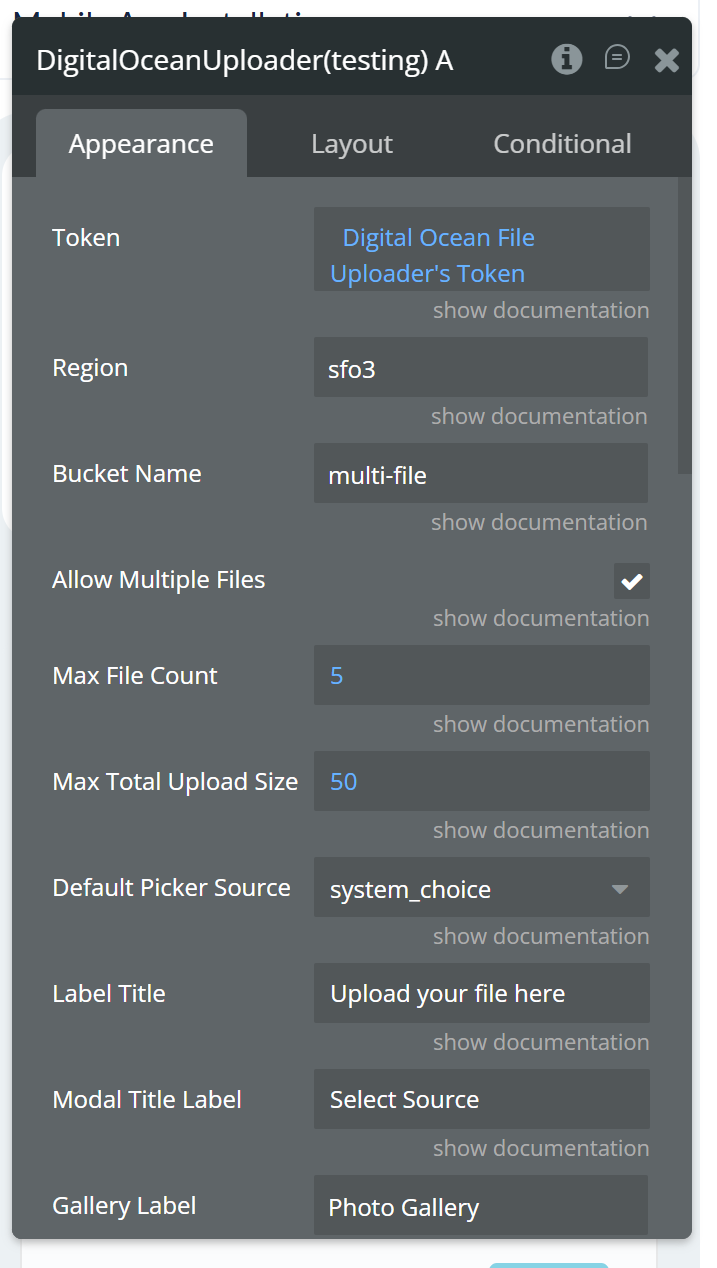
Task: Click the Label Title input field
Action: pyautogui.click(x=482, y=993)
